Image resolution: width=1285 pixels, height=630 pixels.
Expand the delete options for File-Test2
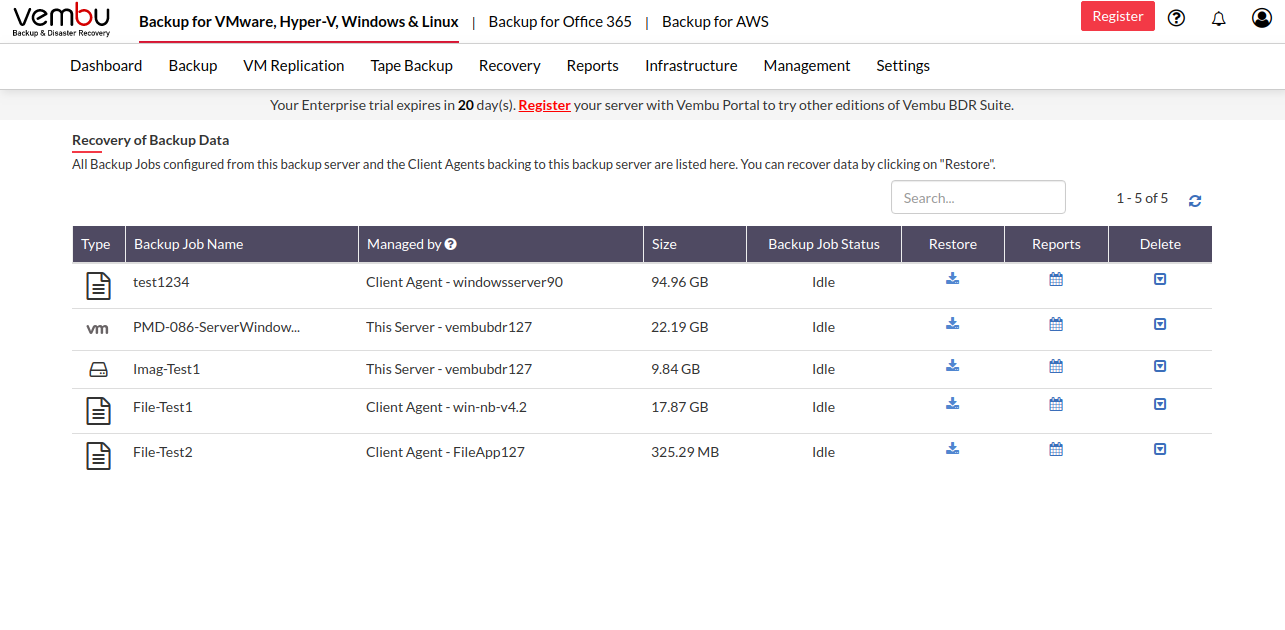1160,449
